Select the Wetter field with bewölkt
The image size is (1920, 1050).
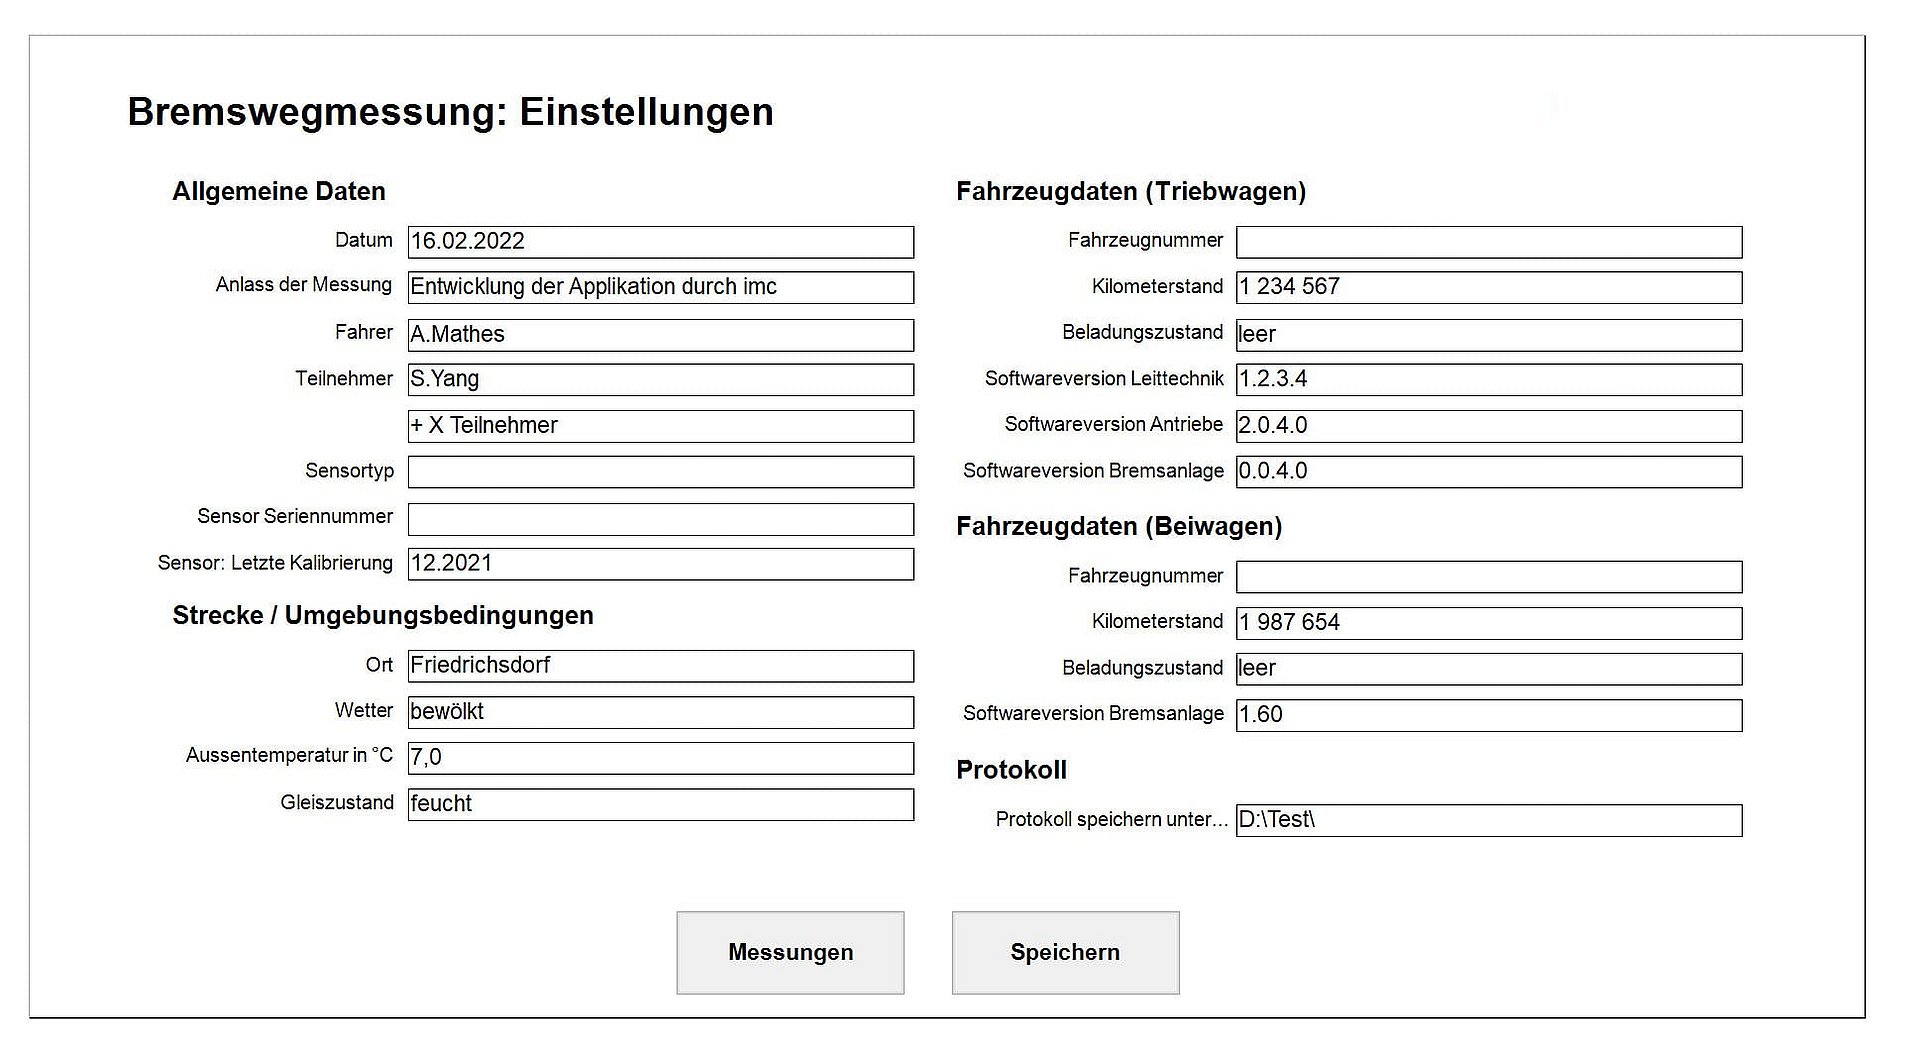point(660,711)
